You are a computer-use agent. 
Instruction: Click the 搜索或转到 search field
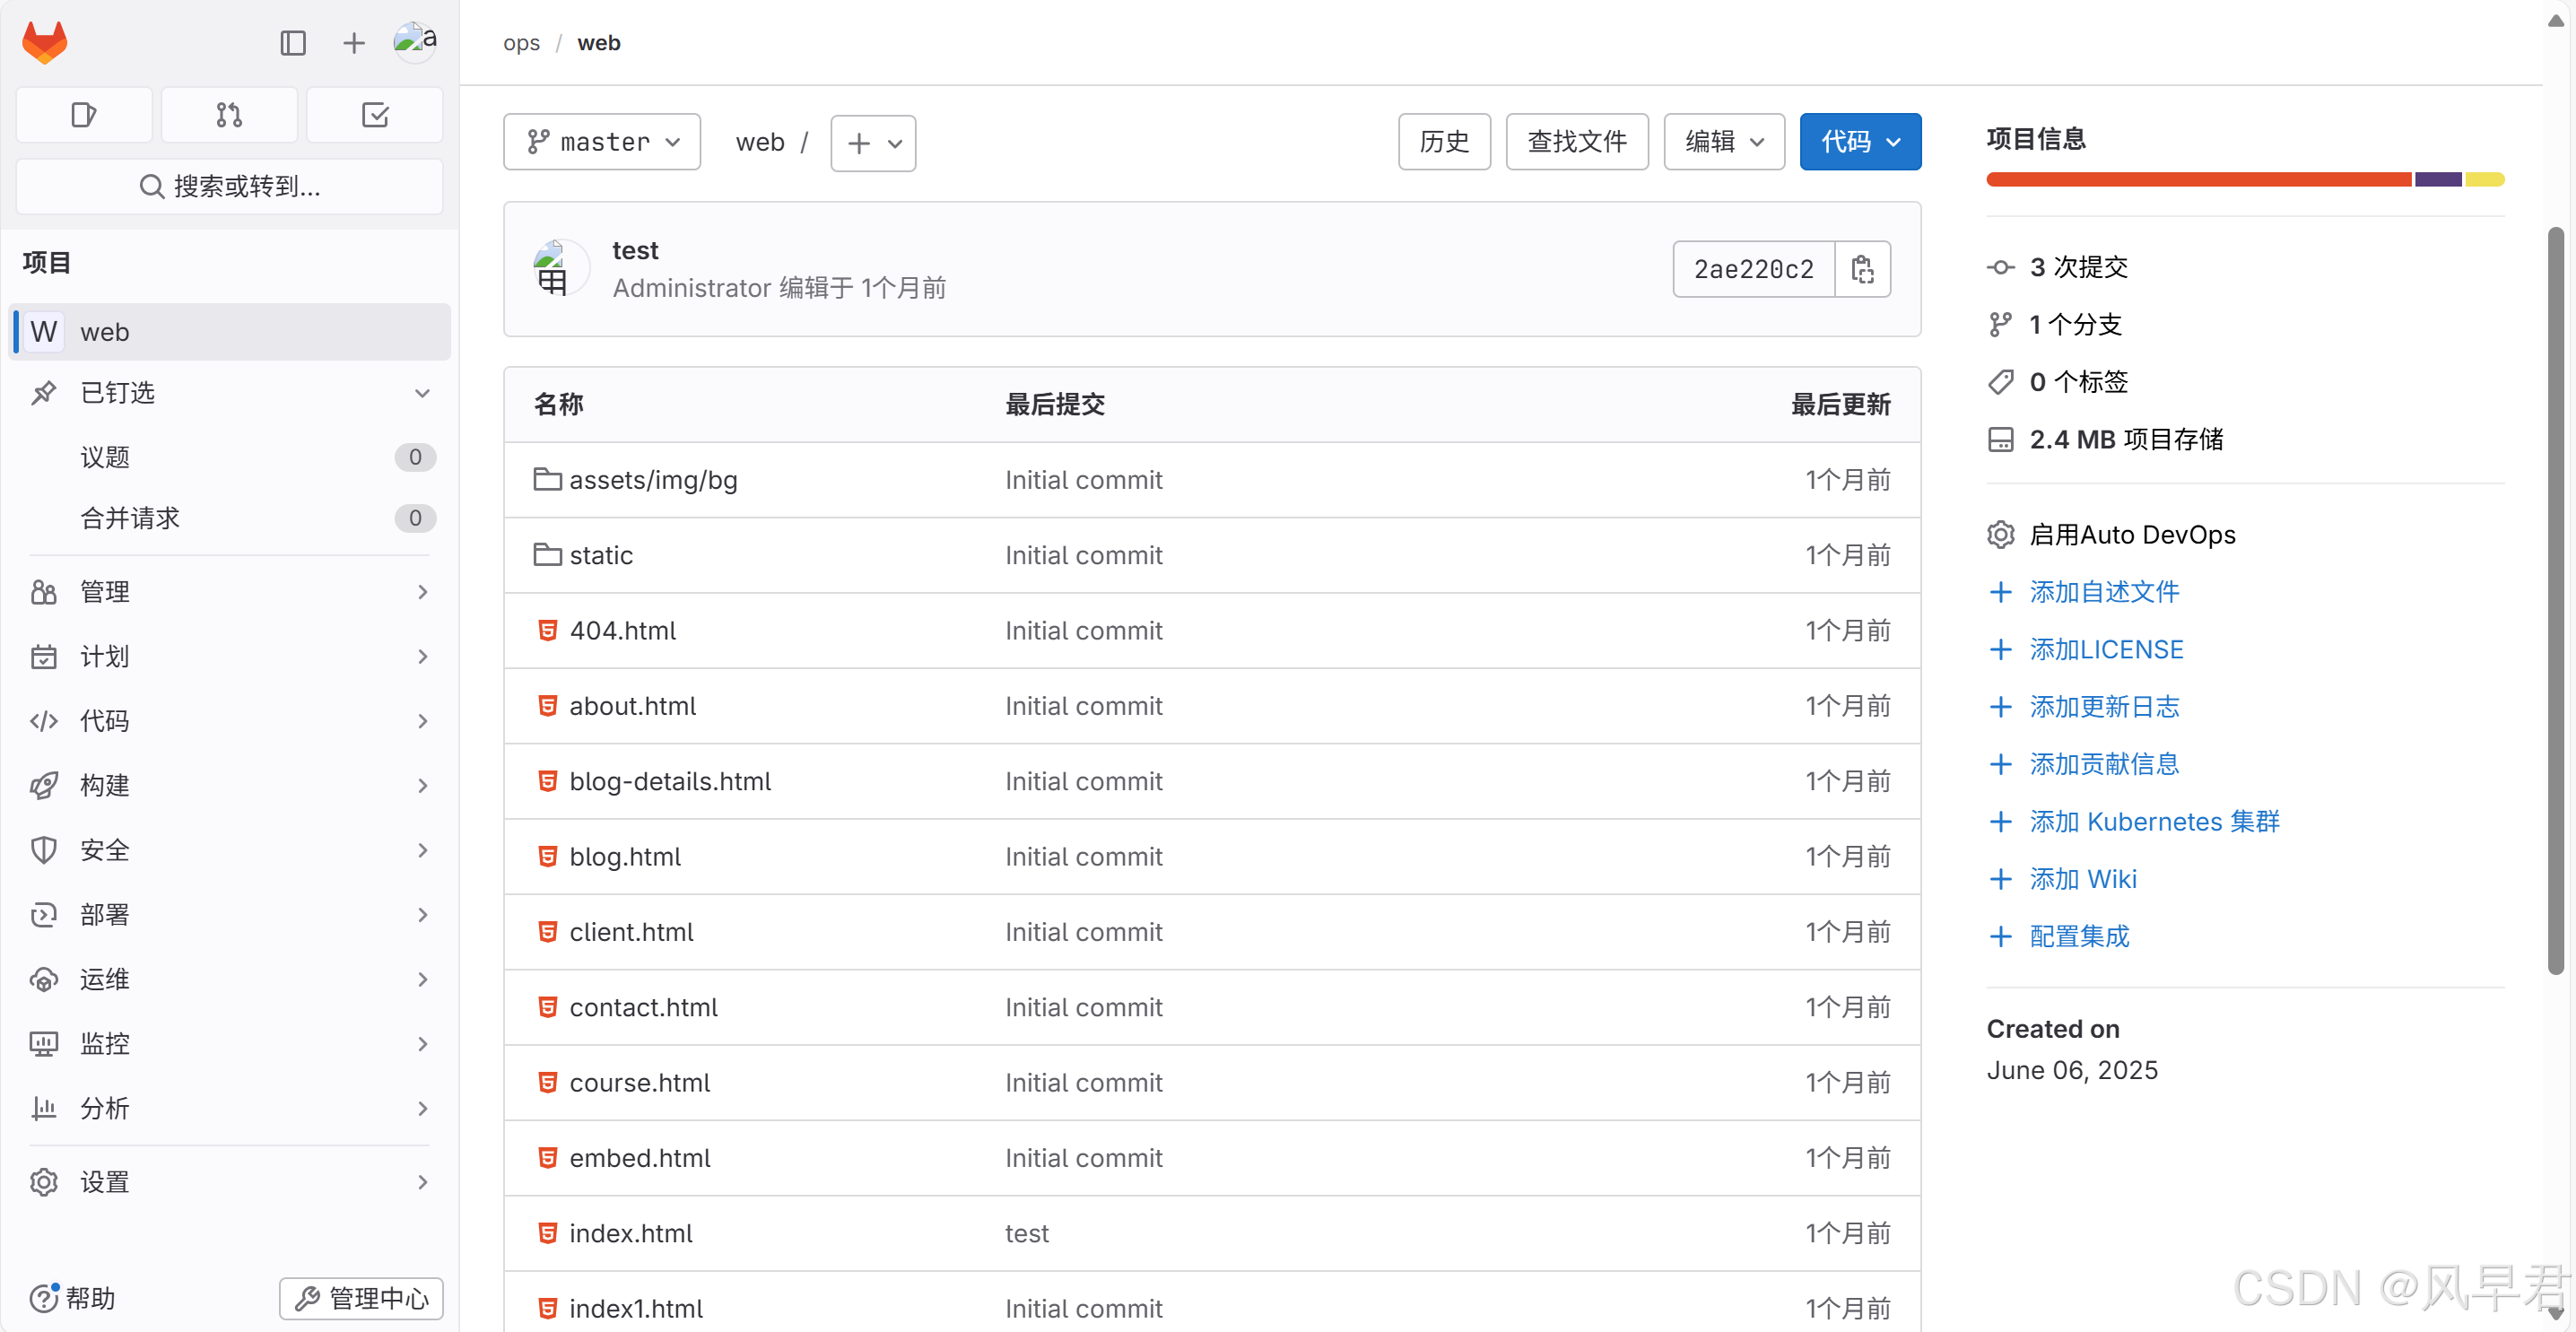(229, 186)
